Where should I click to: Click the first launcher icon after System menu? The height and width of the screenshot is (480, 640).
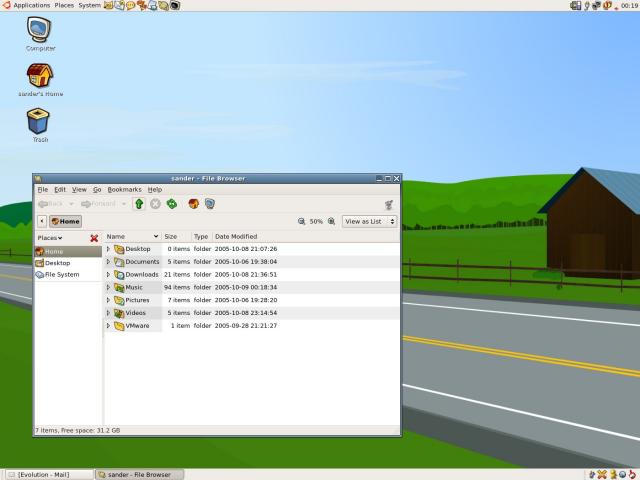(x=108, y=5)
